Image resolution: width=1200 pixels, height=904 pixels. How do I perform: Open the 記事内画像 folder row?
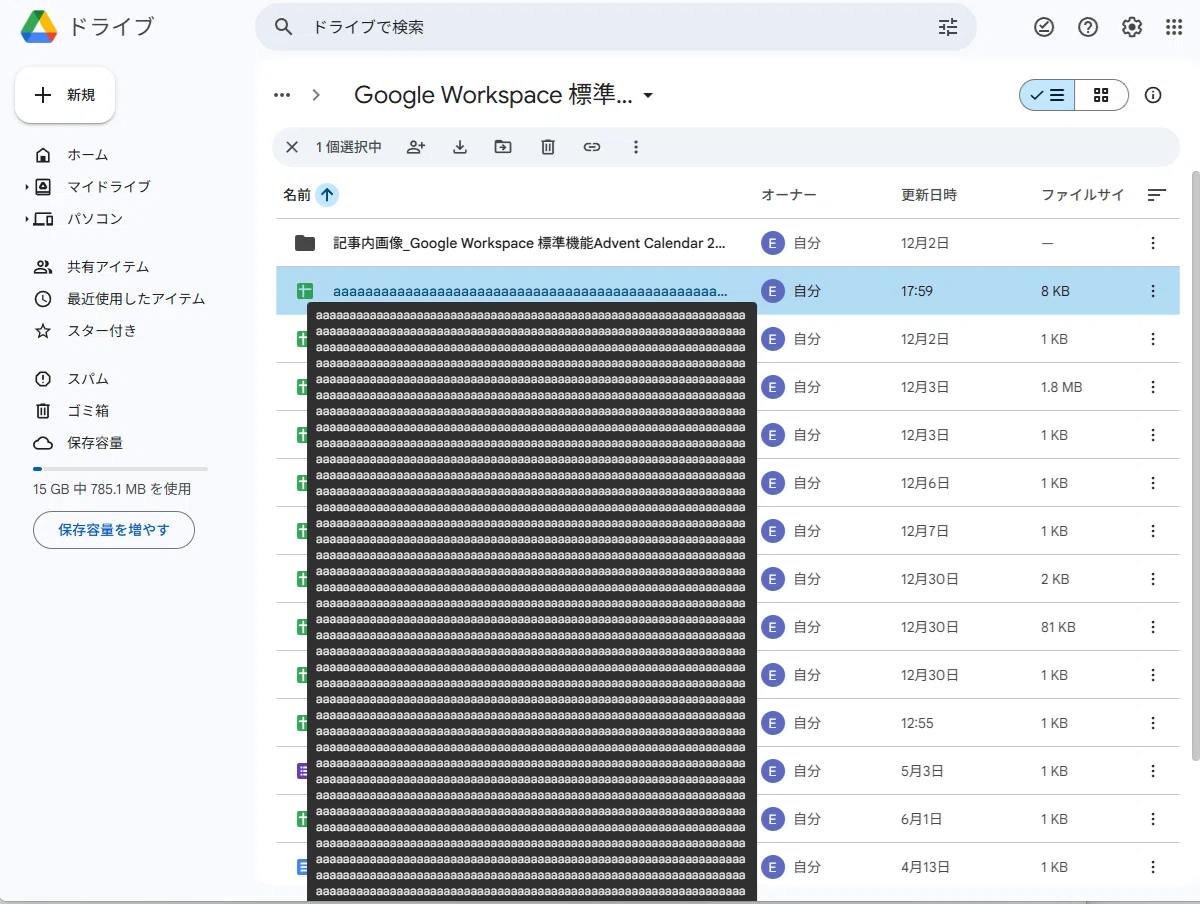[728, 243]
